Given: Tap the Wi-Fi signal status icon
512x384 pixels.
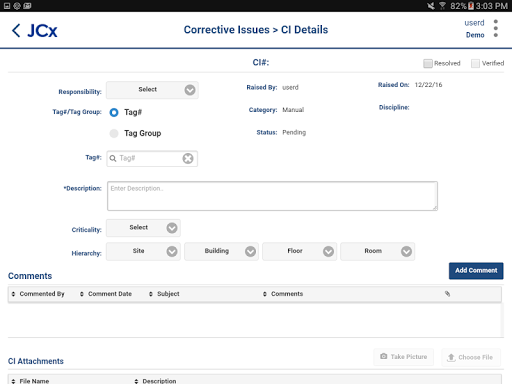Looking at the screenshot, I should point(442,6).
